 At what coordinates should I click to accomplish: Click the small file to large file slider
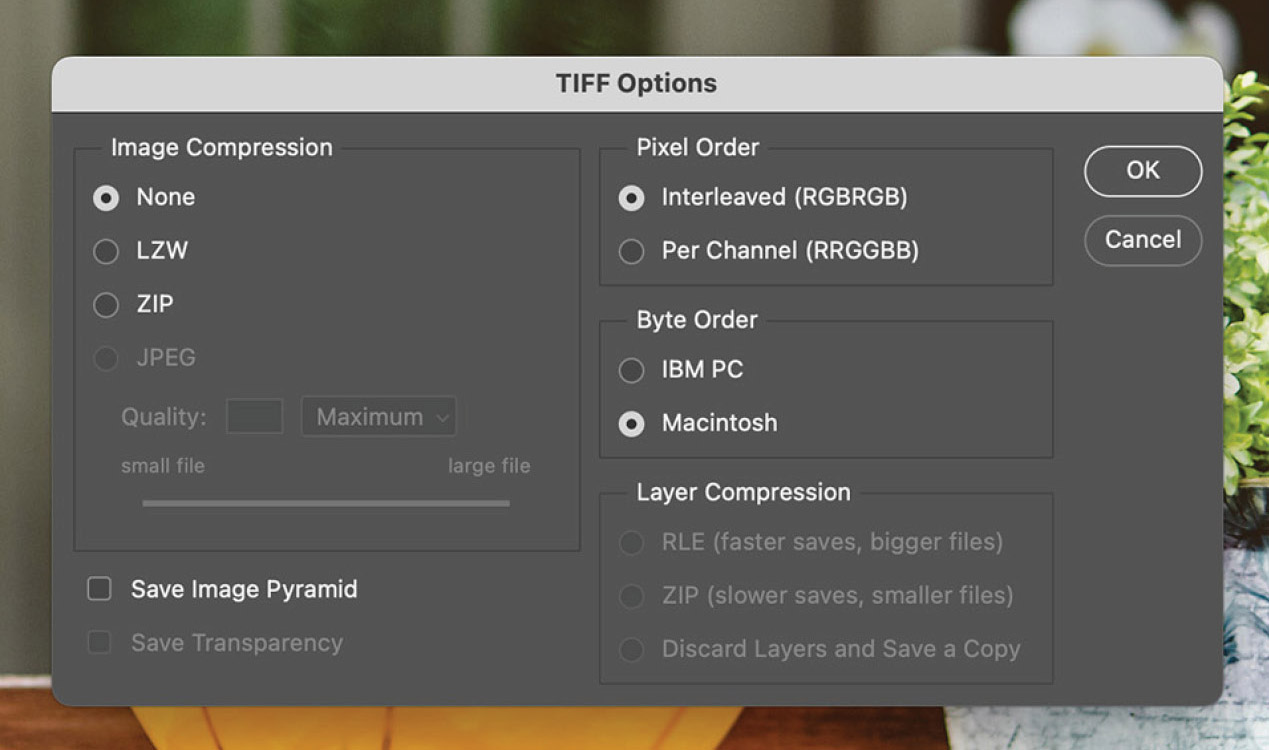pos(326,503)
